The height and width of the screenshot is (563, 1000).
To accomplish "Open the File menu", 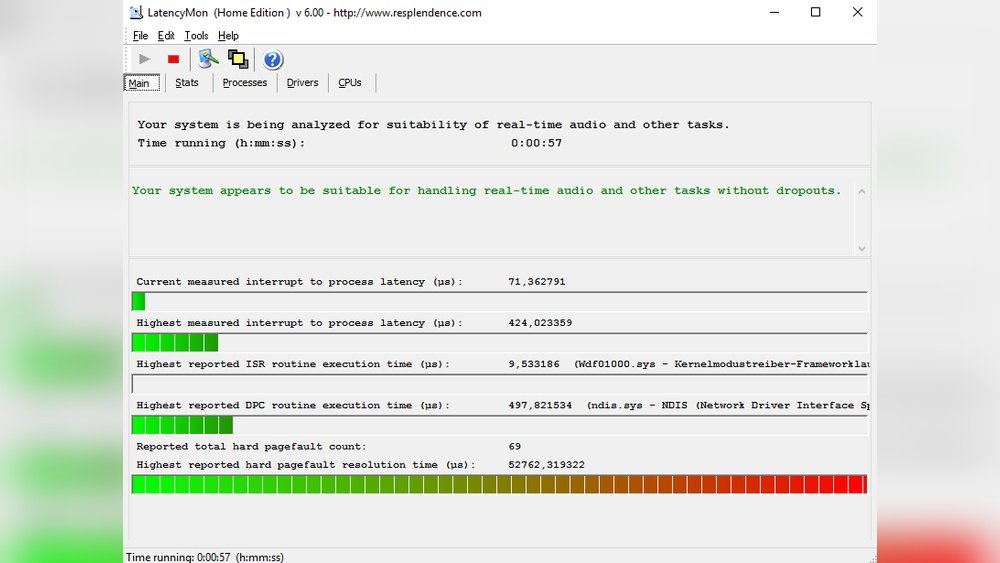I will click(140, 36).
